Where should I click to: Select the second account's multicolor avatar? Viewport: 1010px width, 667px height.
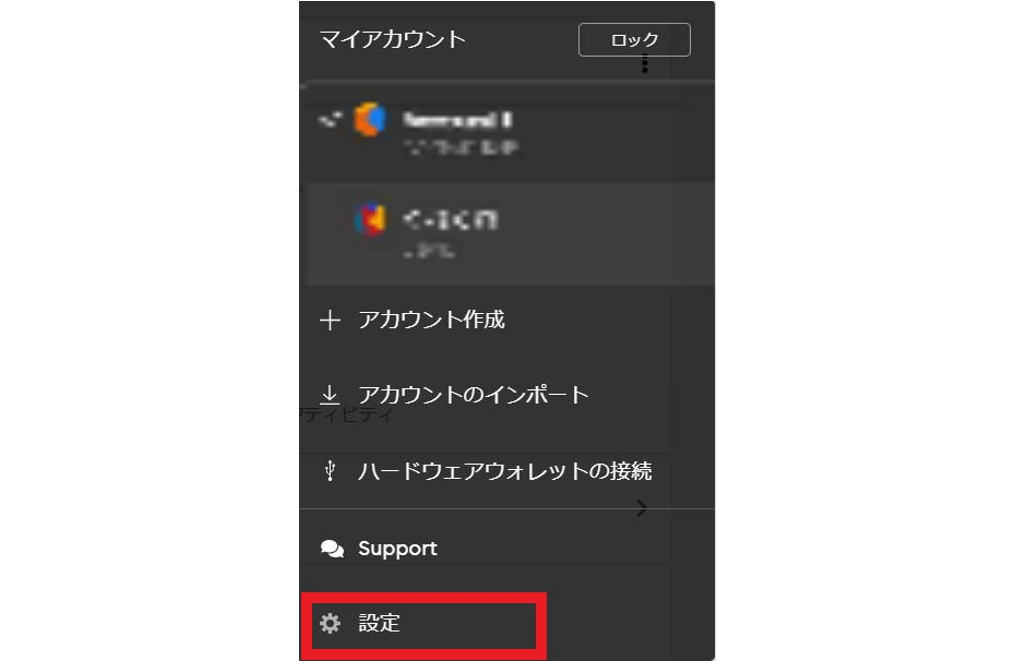click(370, 220)
